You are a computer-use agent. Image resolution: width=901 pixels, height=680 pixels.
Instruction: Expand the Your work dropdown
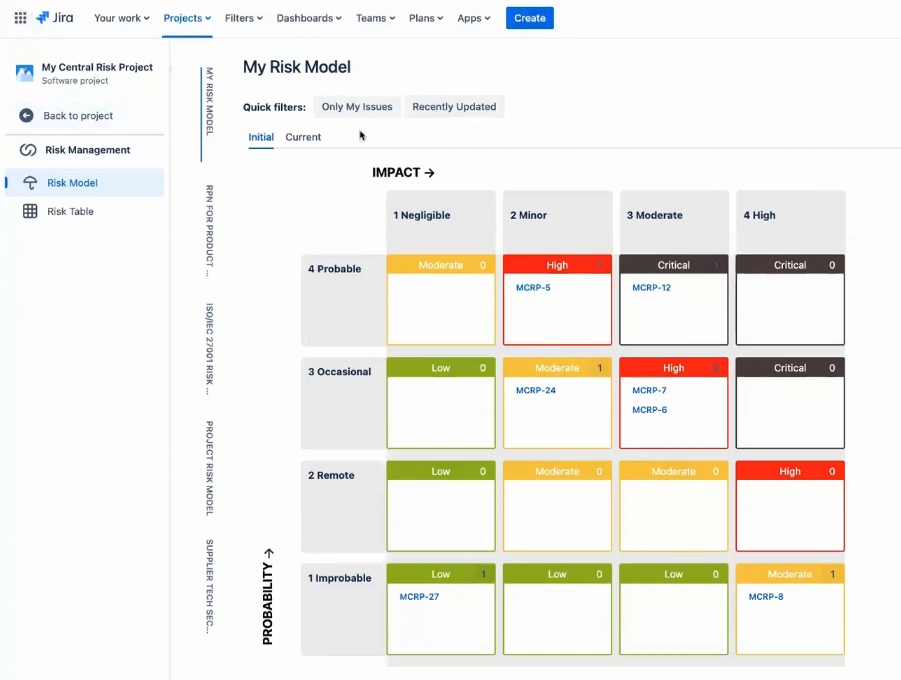pos(120,18)
